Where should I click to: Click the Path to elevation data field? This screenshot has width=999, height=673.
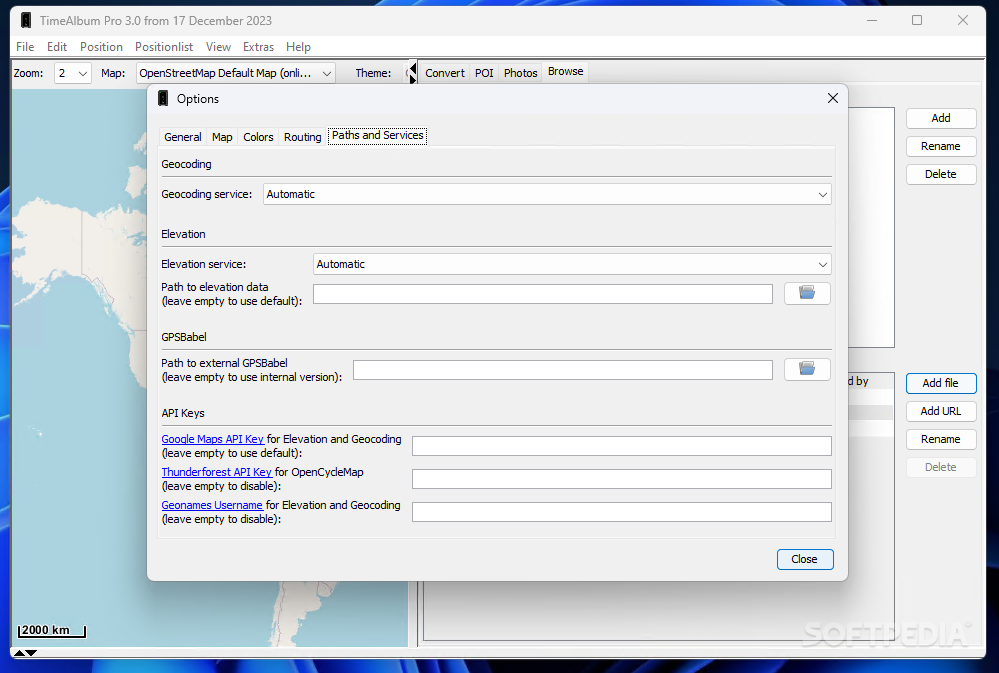point(543,294)
